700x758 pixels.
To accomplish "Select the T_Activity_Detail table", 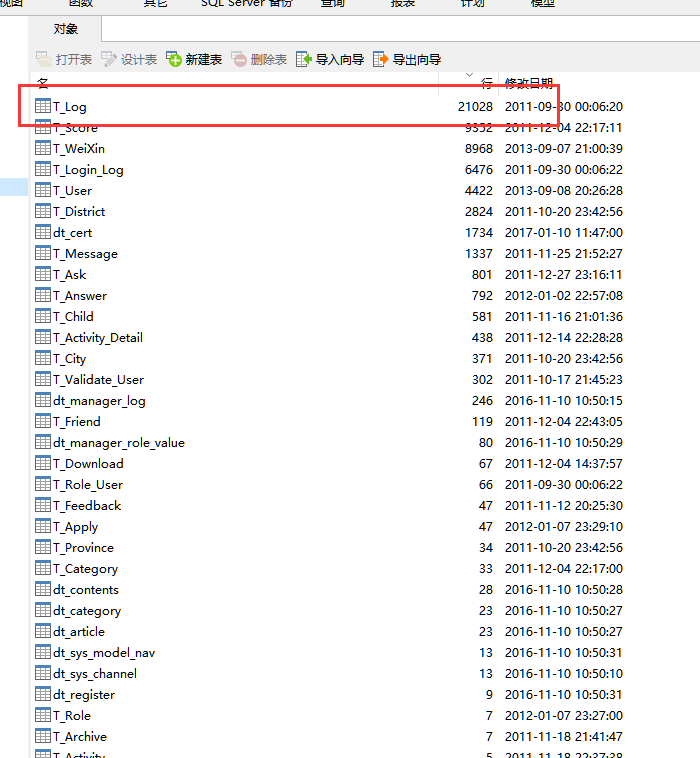I will pyautogui.click(x=97, y=337).
